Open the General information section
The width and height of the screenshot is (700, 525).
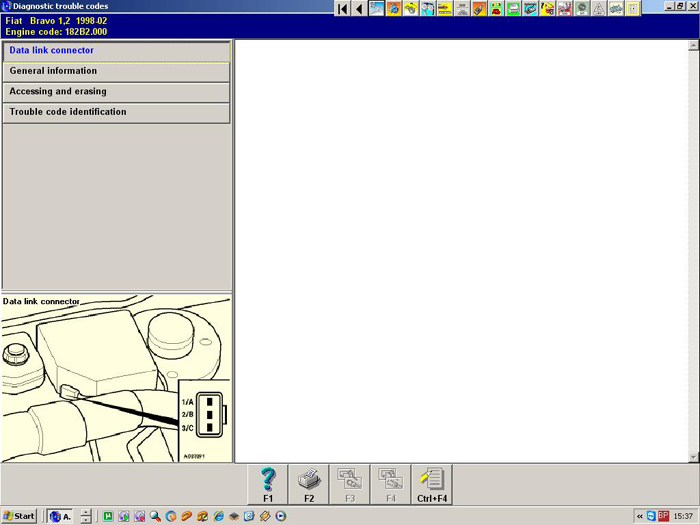pyautogui.click(x=116, y=71)
